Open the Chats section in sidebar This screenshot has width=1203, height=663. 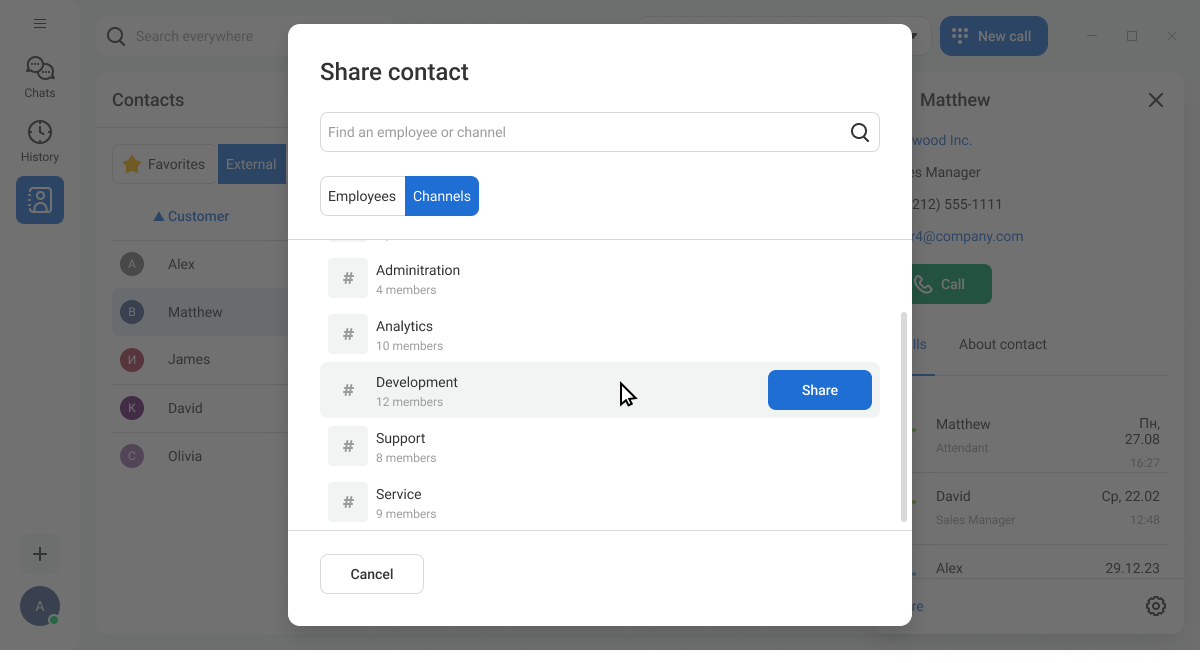(40, 77)
